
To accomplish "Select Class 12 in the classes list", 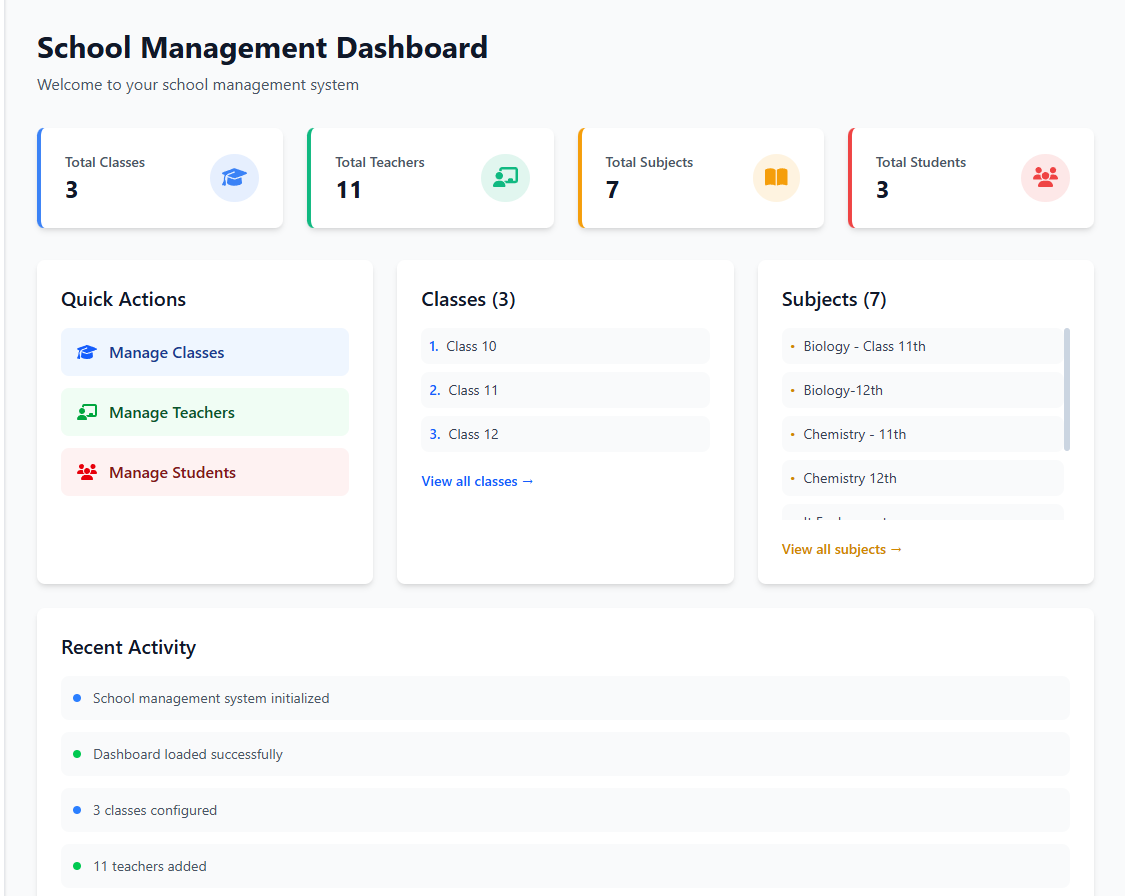I will [565, 434].
